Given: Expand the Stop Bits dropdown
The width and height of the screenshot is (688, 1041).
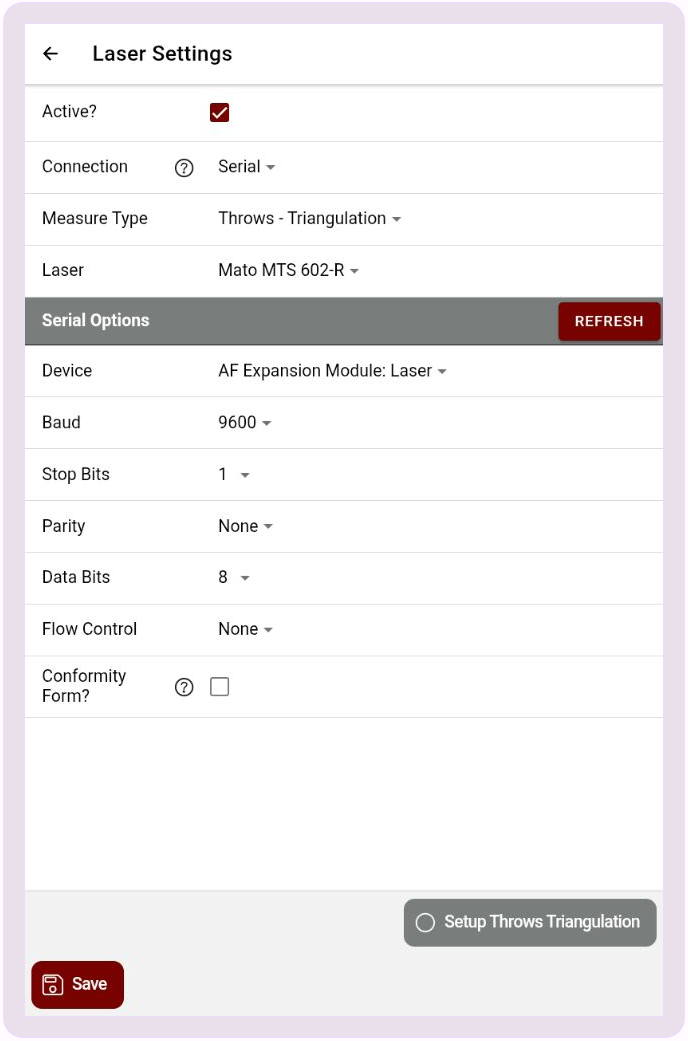Looking at the screenshot, I should (x=234, y=475).
